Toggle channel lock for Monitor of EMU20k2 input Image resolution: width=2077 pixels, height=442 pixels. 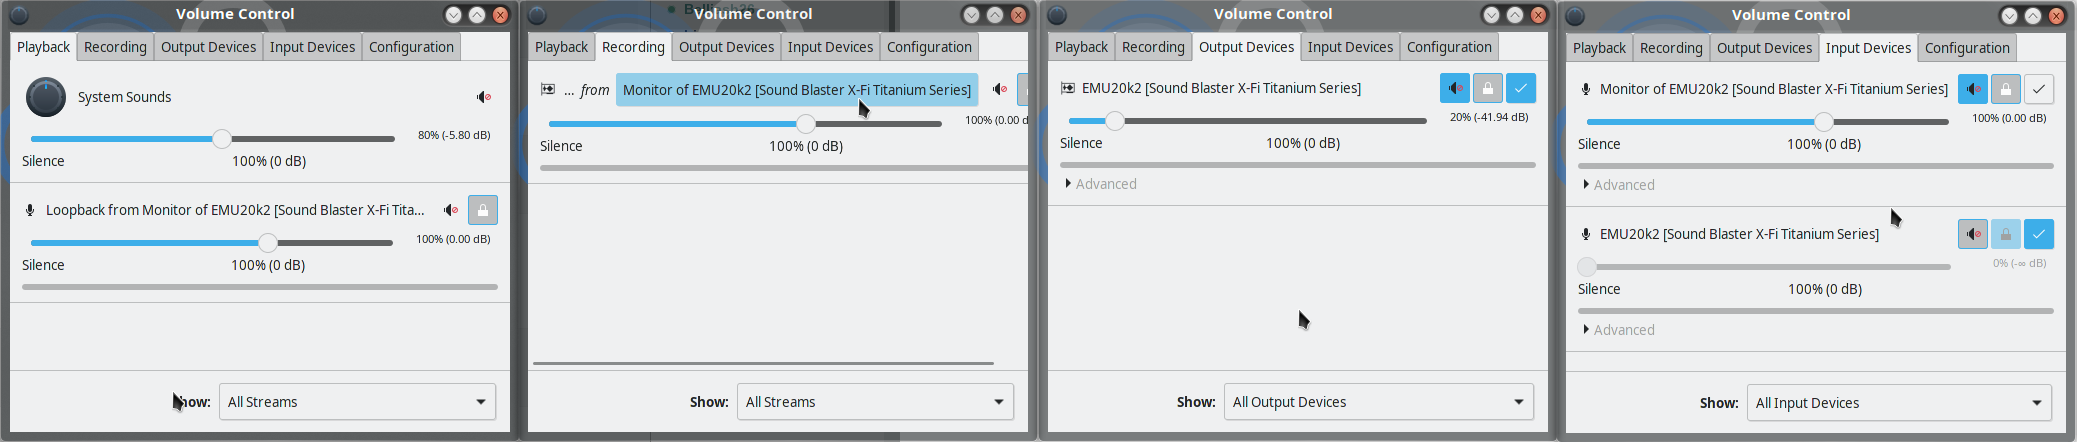[x=2006, y=89]
